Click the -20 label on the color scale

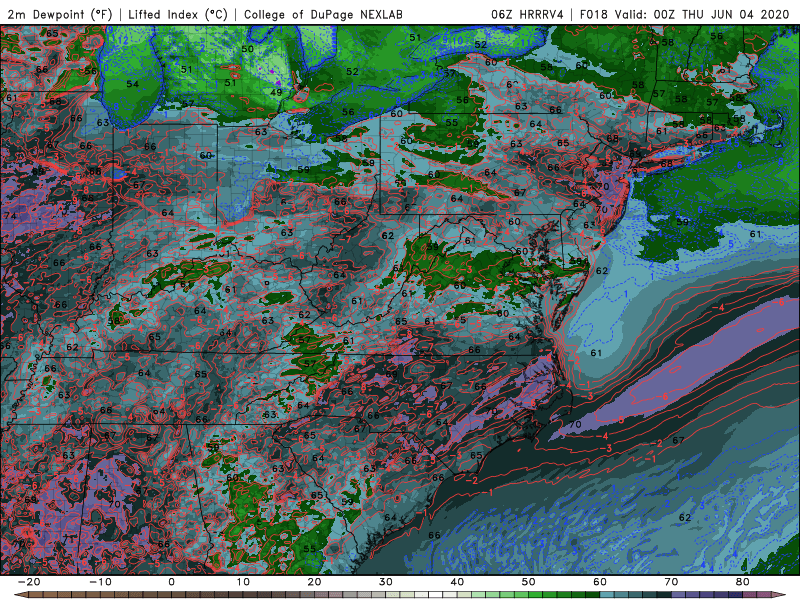[x=29, y=582]
